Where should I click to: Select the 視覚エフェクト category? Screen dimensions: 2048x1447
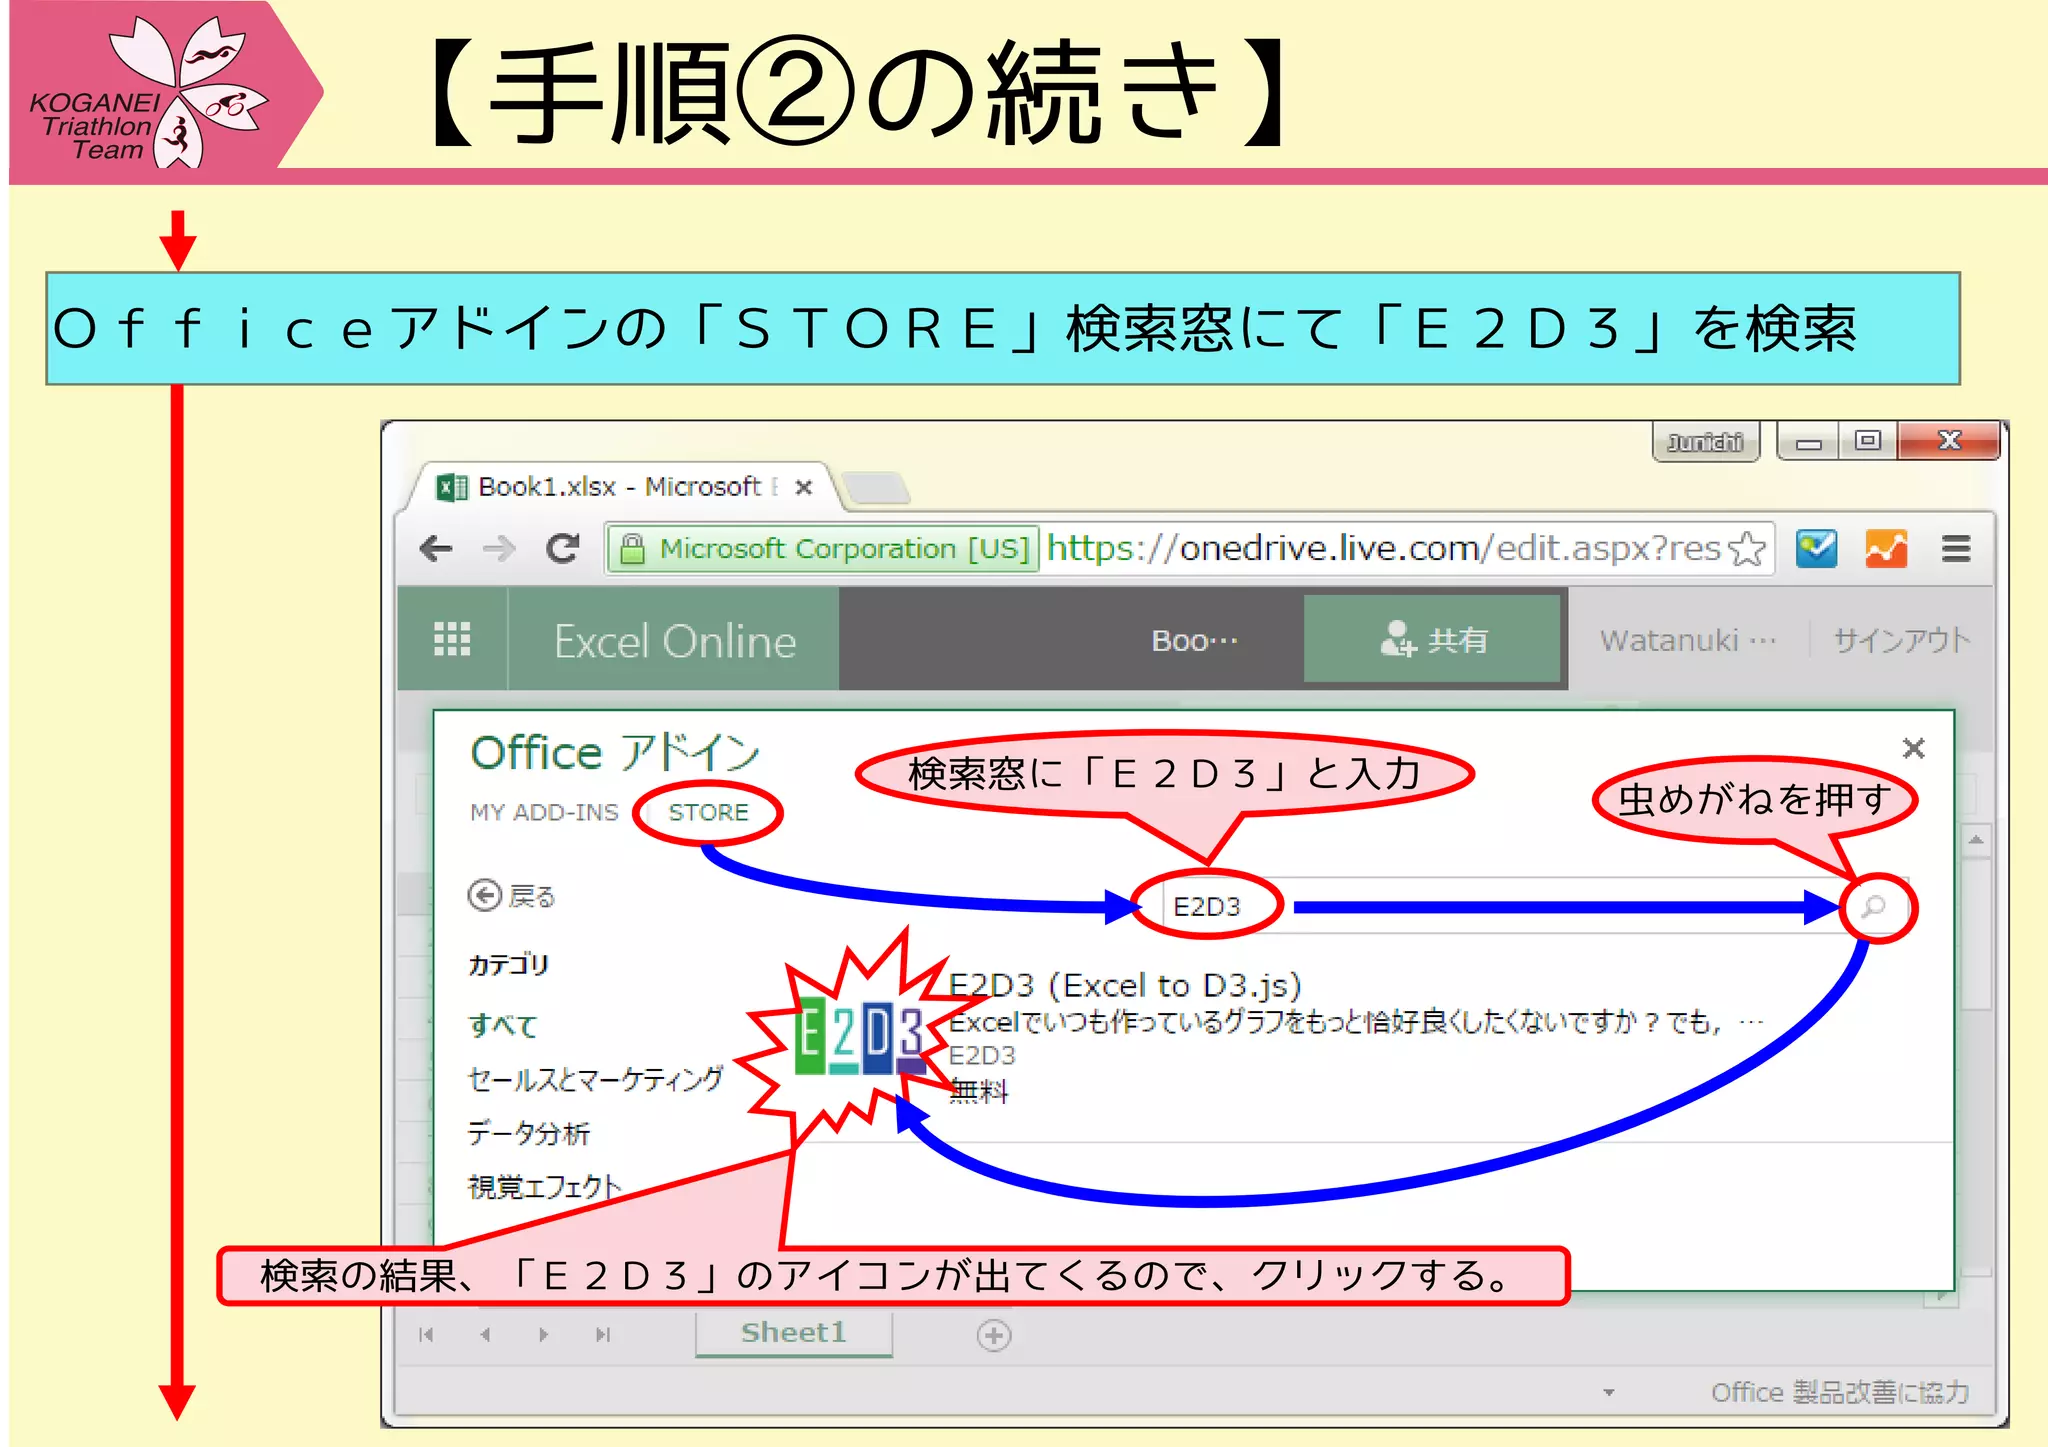[545, 1187]
